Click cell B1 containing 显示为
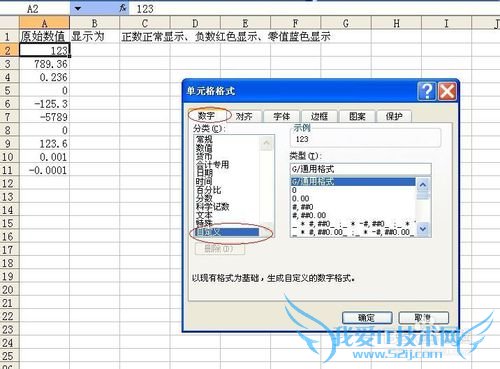500x369 pixels. [x=95, y=36]
